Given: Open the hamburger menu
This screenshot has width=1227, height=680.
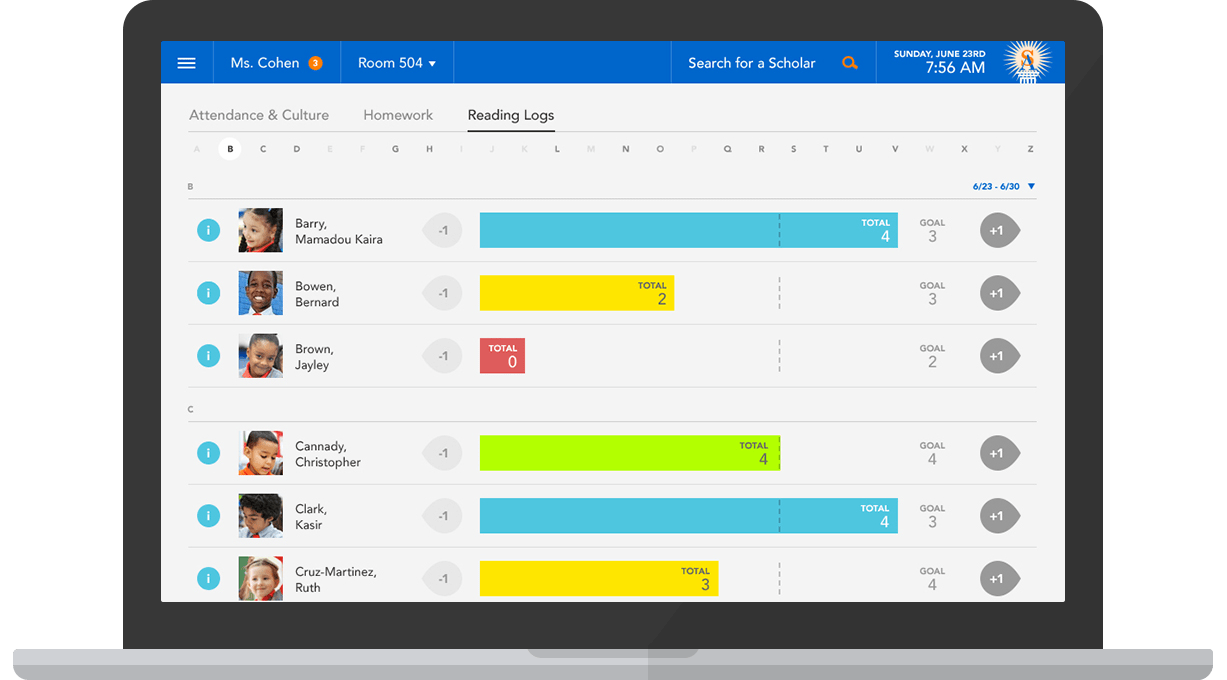Looking at the screenshot, I should pos(186,63).
